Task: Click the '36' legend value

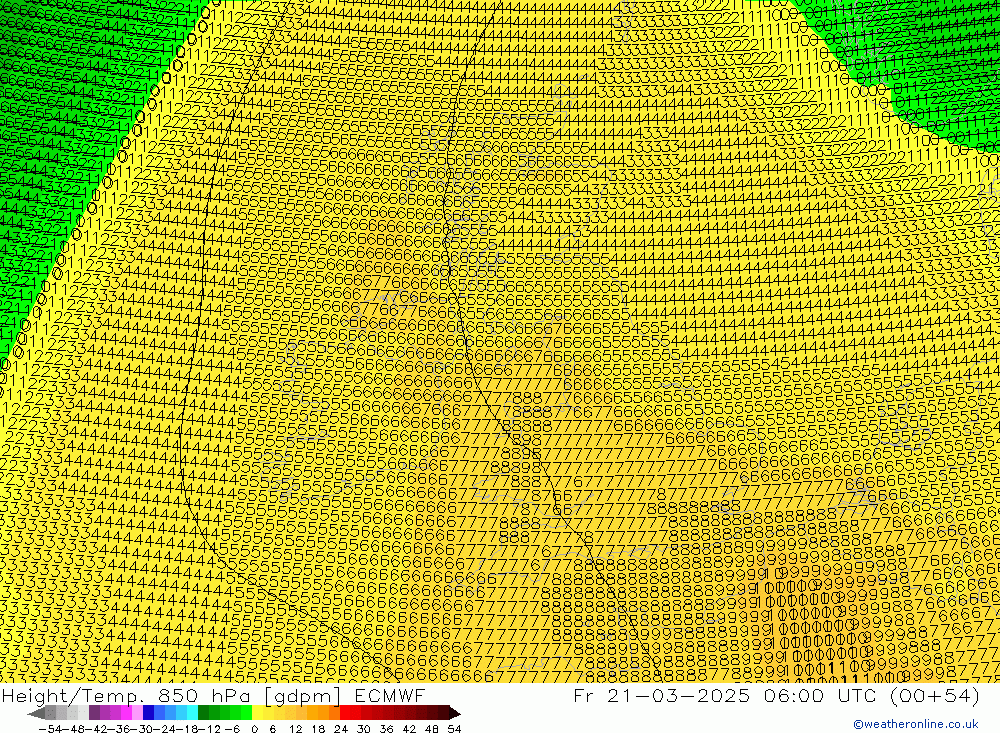Action: pyautogui.click(x=386, y=729)
